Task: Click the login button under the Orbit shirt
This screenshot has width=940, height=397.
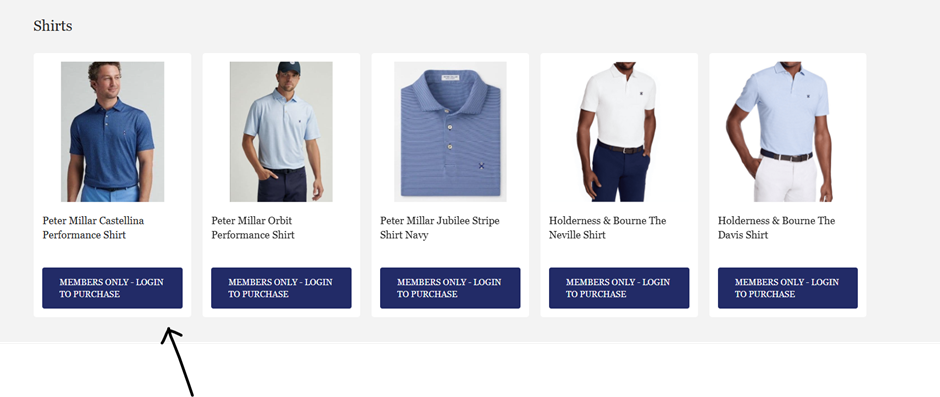Action: 281,288
